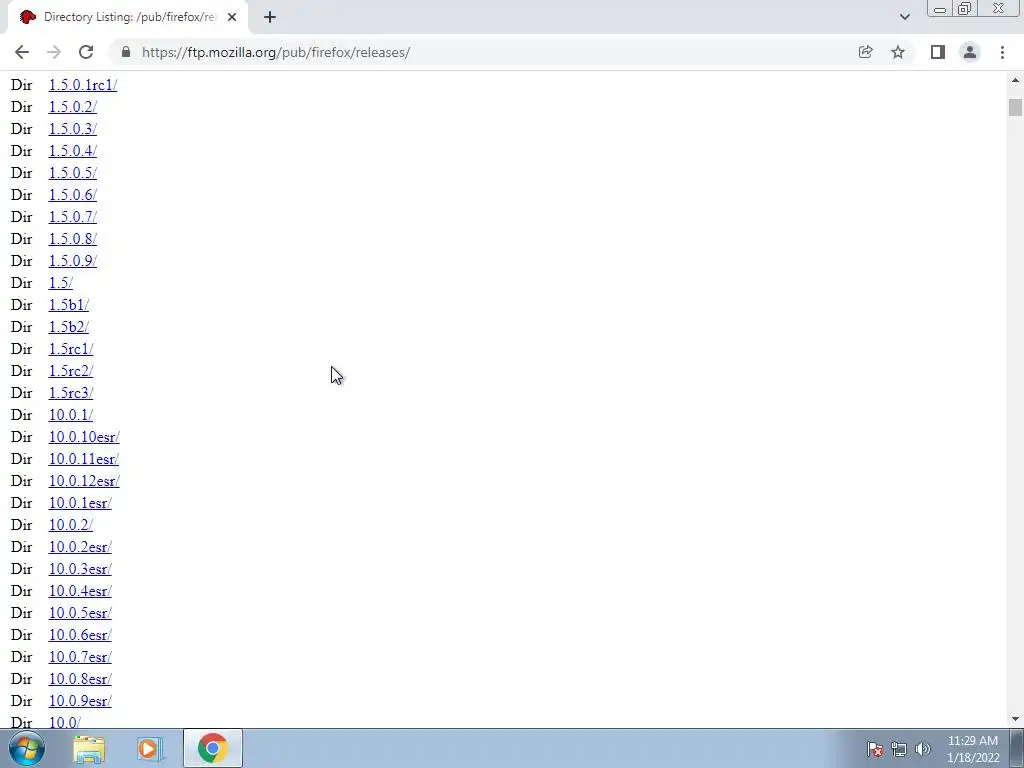The image size is (1024, 768).
Task: Open Chrome's three-dot menu
Action: 1002,52
